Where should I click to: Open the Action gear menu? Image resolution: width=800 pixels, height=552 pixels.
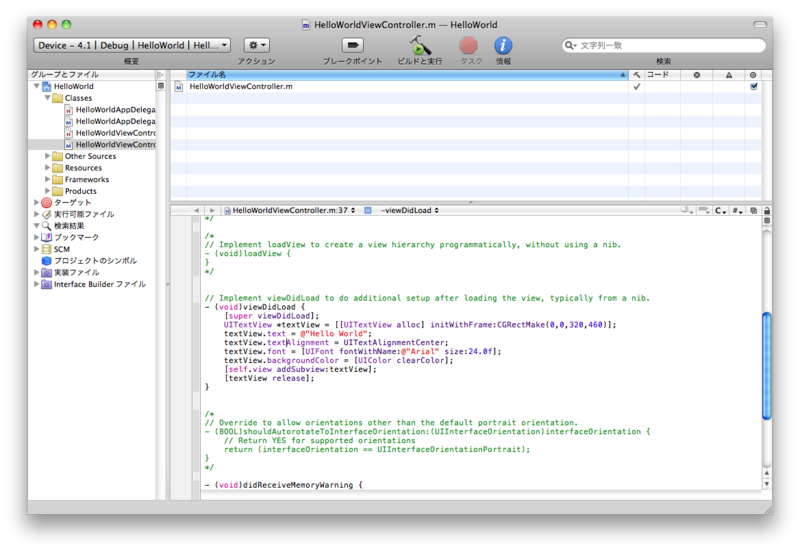click(257, 45)
